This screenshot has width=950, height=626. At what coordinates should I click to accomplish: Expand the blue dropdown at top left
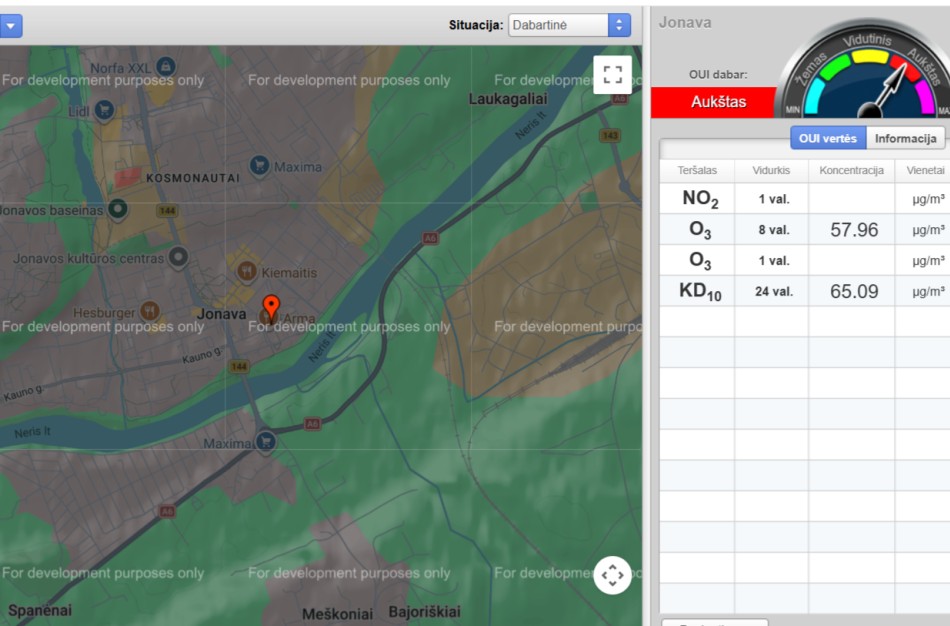(10, 25)
